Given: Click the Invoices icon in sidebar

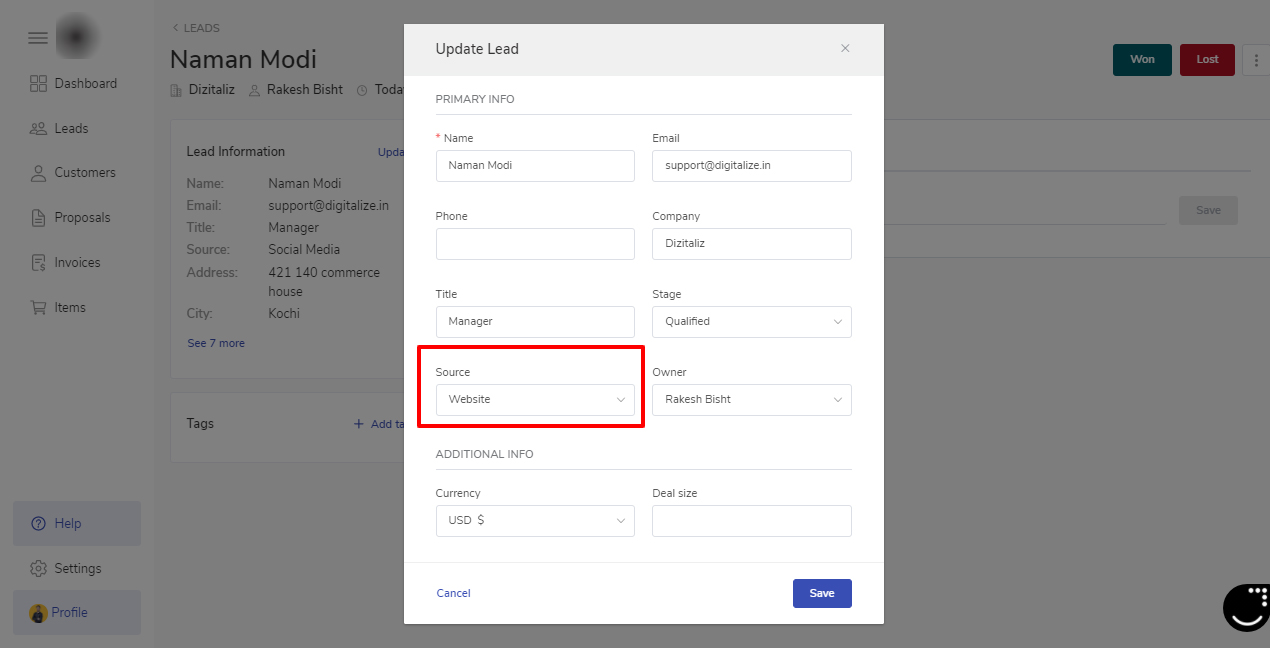Looking at the screenshot, I should pyautogui.click(x=39, y=263).
